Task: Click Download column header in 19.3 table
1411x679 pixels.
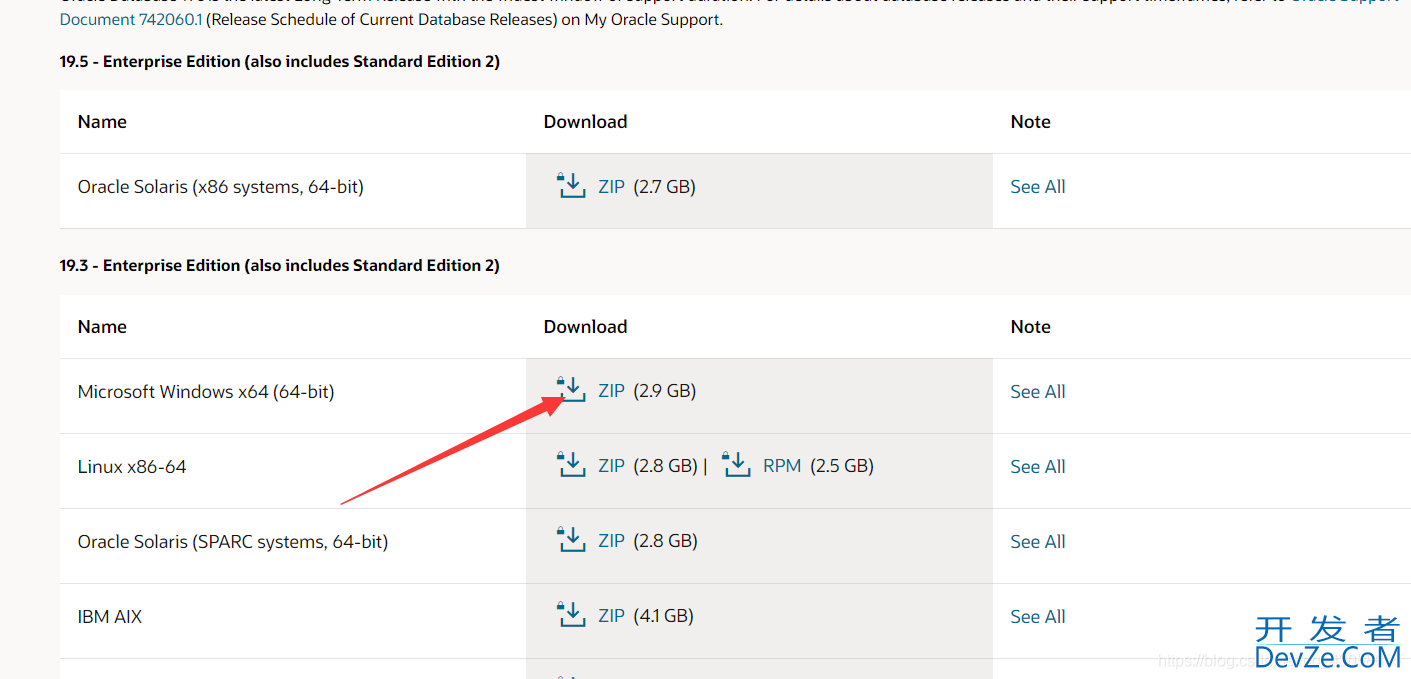Action: (x=585, y=326)
